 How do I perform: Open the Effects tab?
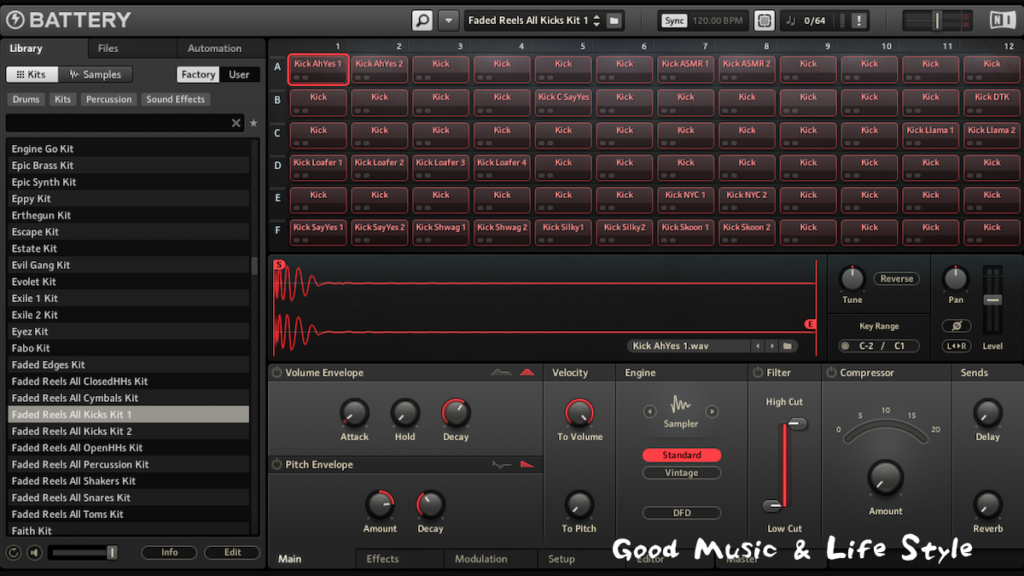point(383,559)
